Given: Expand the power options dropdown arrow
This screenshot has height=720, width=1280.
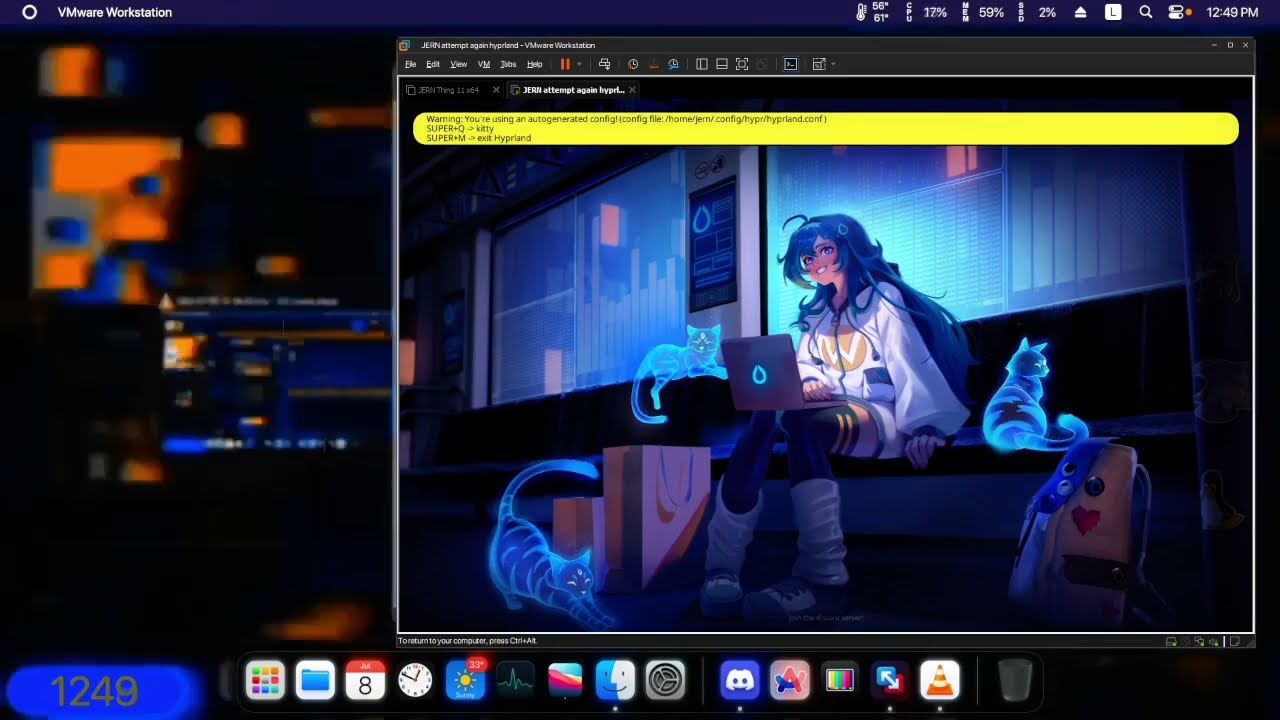Looking at the screenshot, I should coord(579,64).
